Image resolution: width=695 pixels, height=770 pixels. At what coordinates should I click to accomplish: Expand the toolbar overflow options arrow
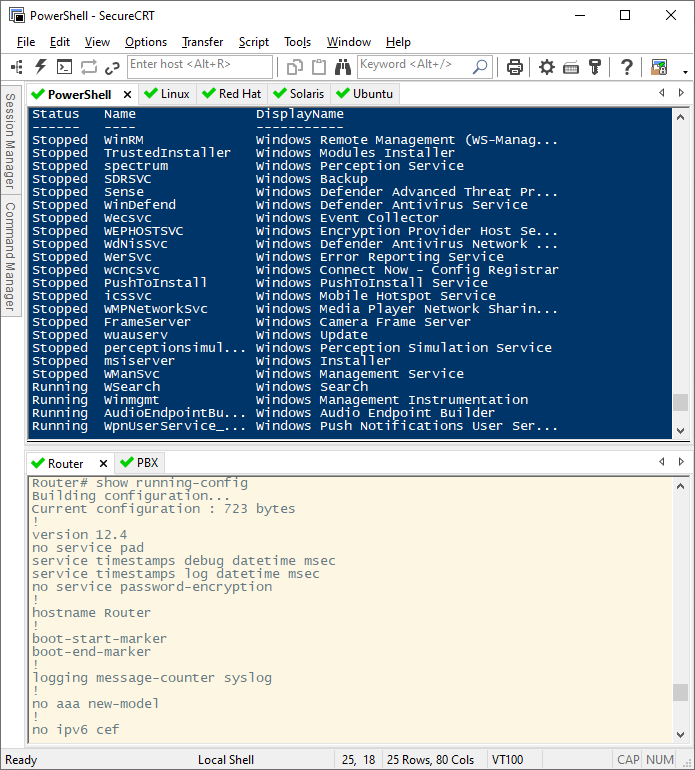point(685,71)
